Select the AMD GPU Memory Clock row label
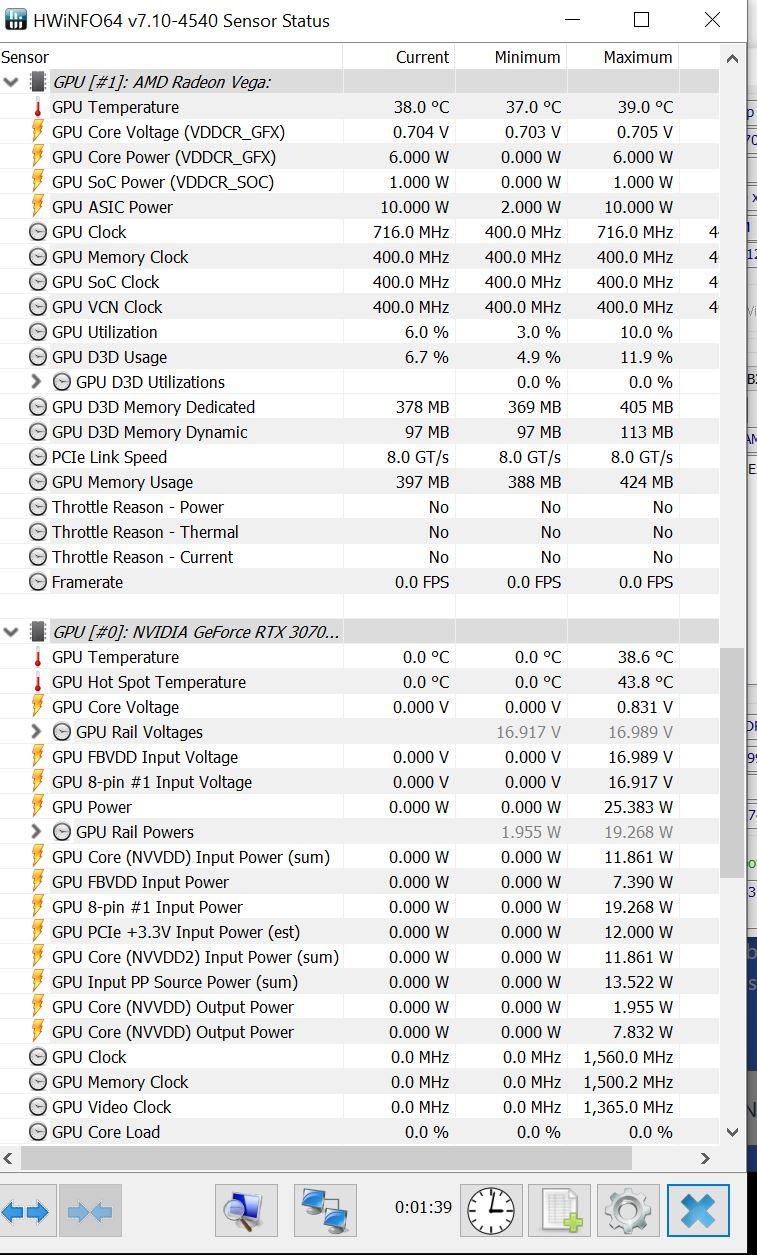757x1255 pixels. coord(120,257)
